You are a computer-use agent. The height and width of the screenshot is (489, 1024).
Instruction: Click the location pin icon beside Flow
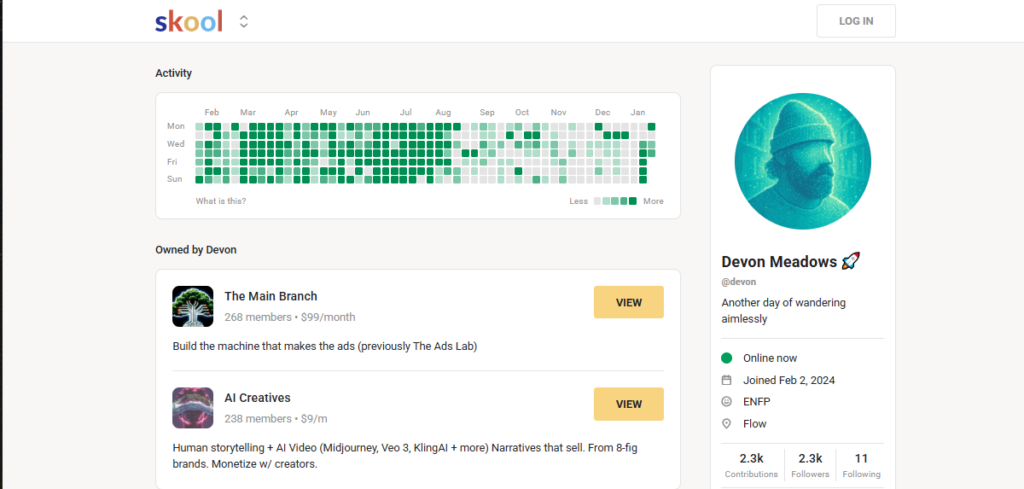[726, 424]
